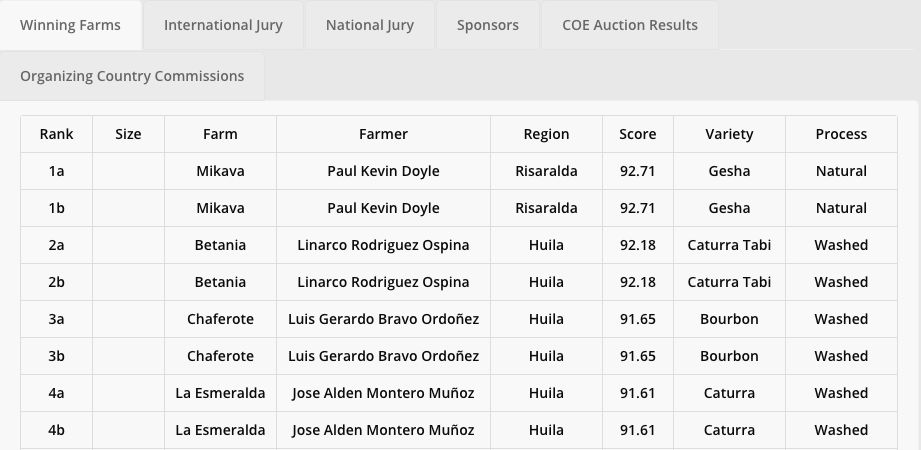Open the Sponsors tab
921x450 pixels.
tap(488, 25)
